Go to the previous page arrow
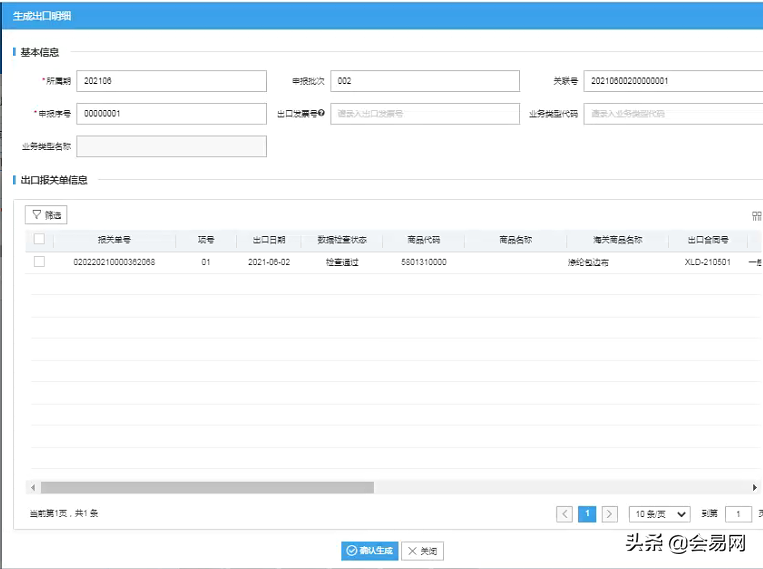 coord(565,514)
